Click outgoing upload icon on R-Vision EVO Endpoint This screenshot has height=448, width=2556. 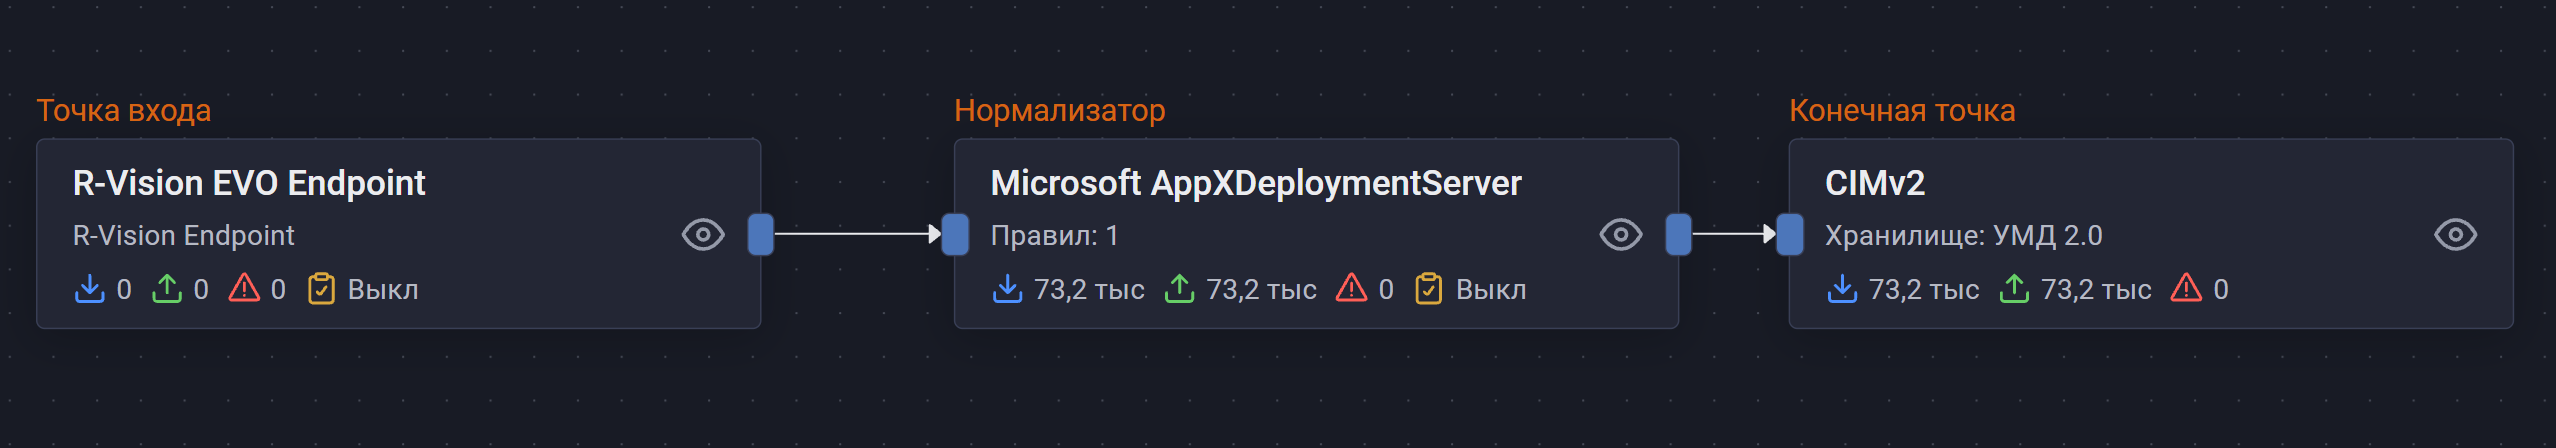point(166,289)
